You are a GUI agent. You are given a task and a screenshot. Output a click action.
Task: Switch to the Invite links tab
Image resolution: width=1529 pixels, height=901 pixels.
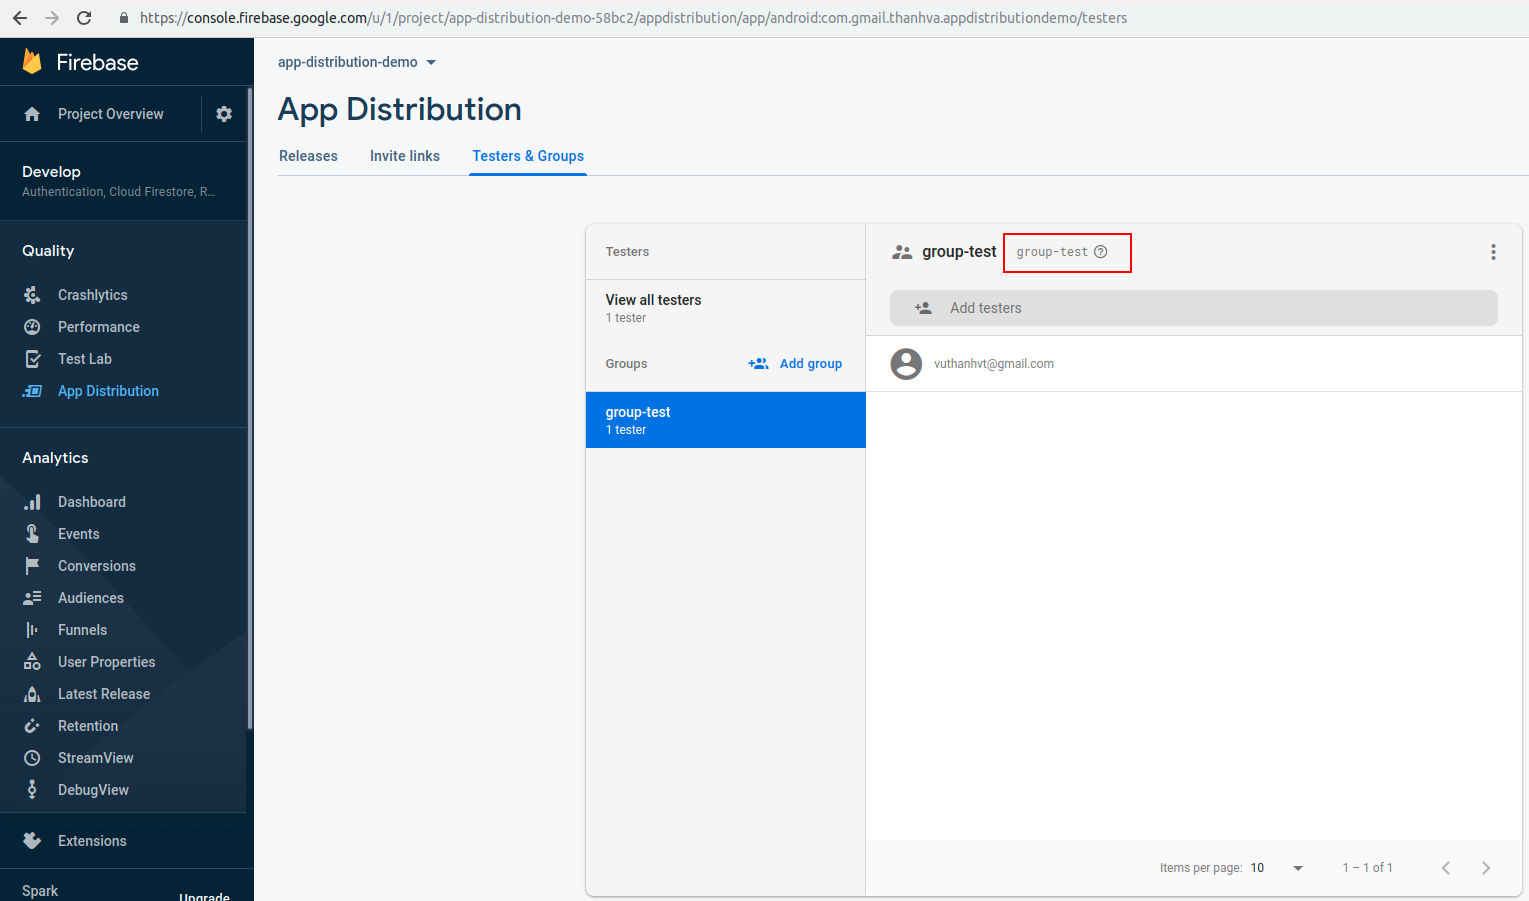click(404, 155)
